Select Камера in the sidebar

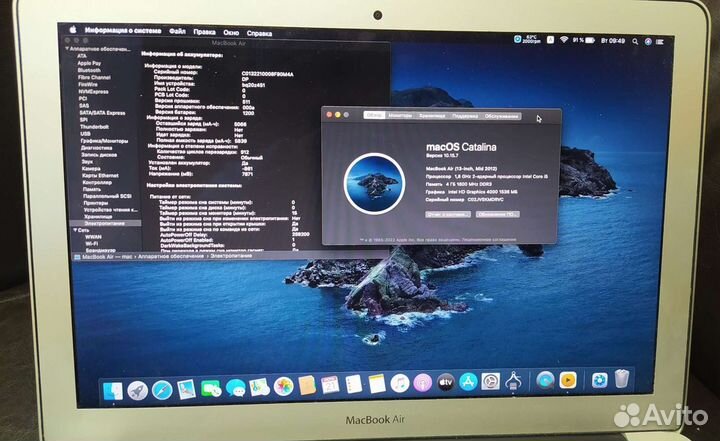pyautogui.click(x=91, y=169)
